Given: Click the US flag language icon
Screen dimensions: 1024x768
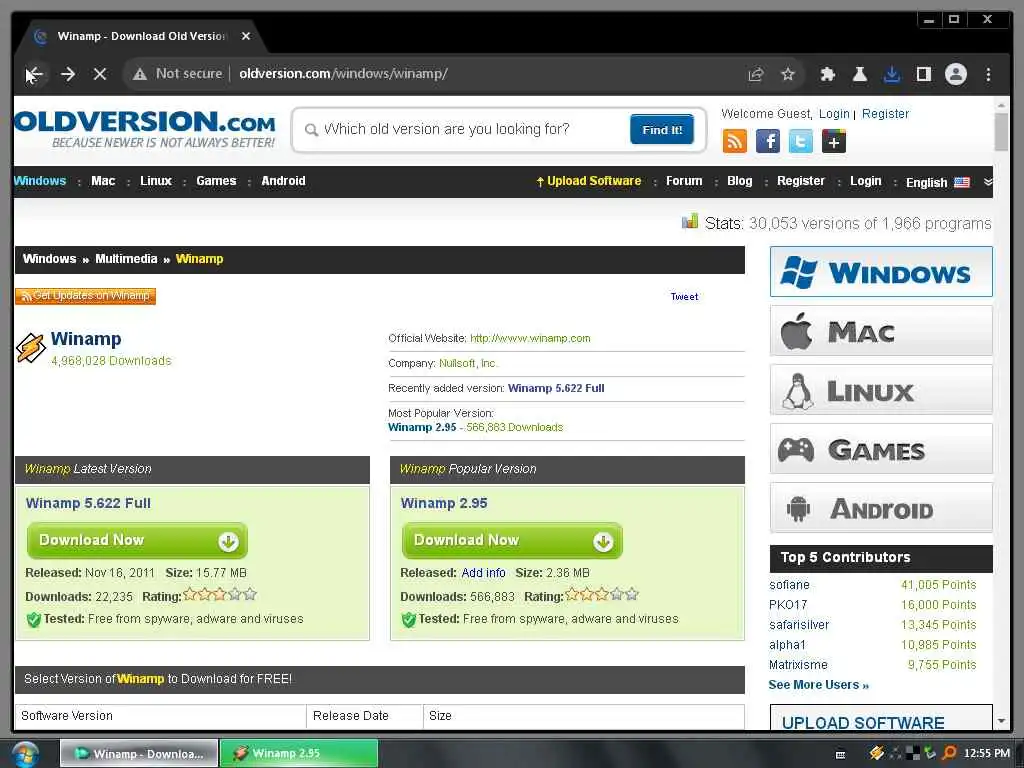Looking at the screenshot, I should [962, 183].
